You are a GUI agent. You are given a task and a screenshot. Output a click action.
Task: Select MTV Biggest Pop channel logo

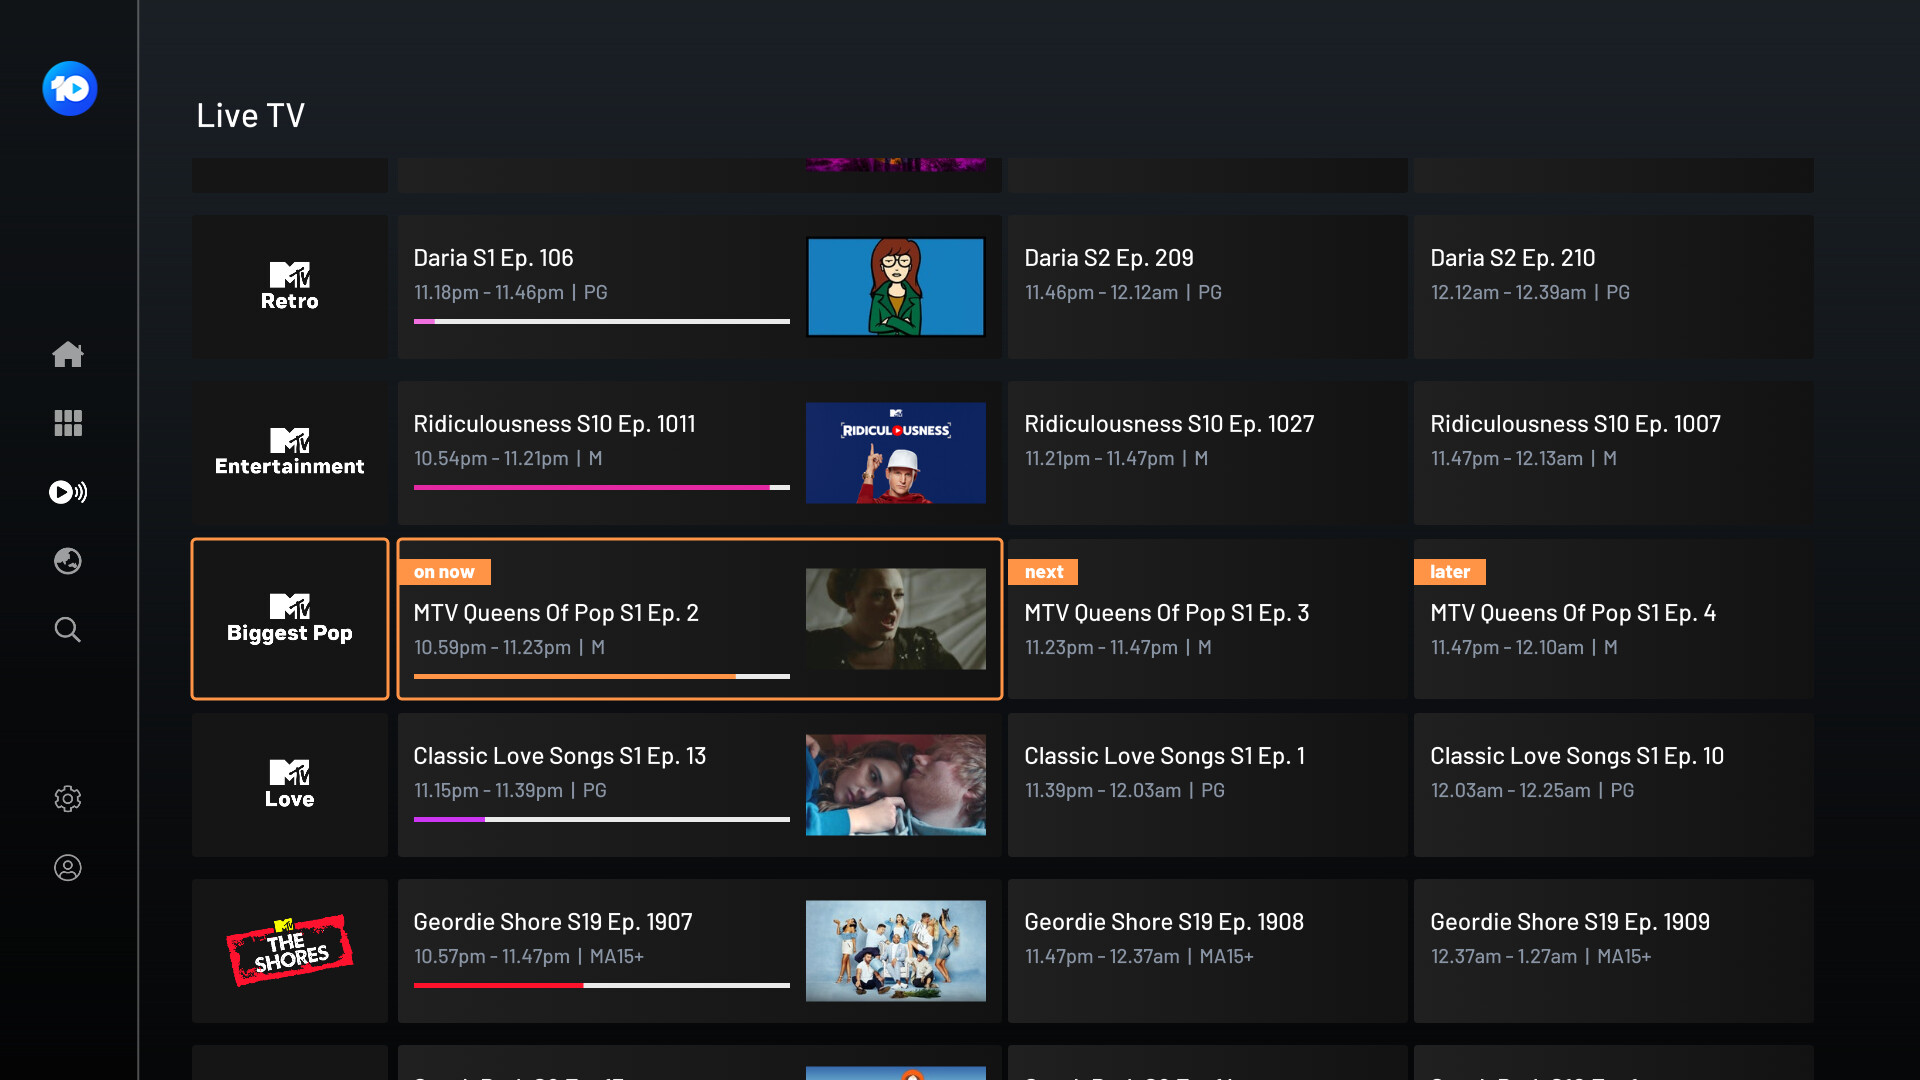pyautogui.click(x=290, y=619)
